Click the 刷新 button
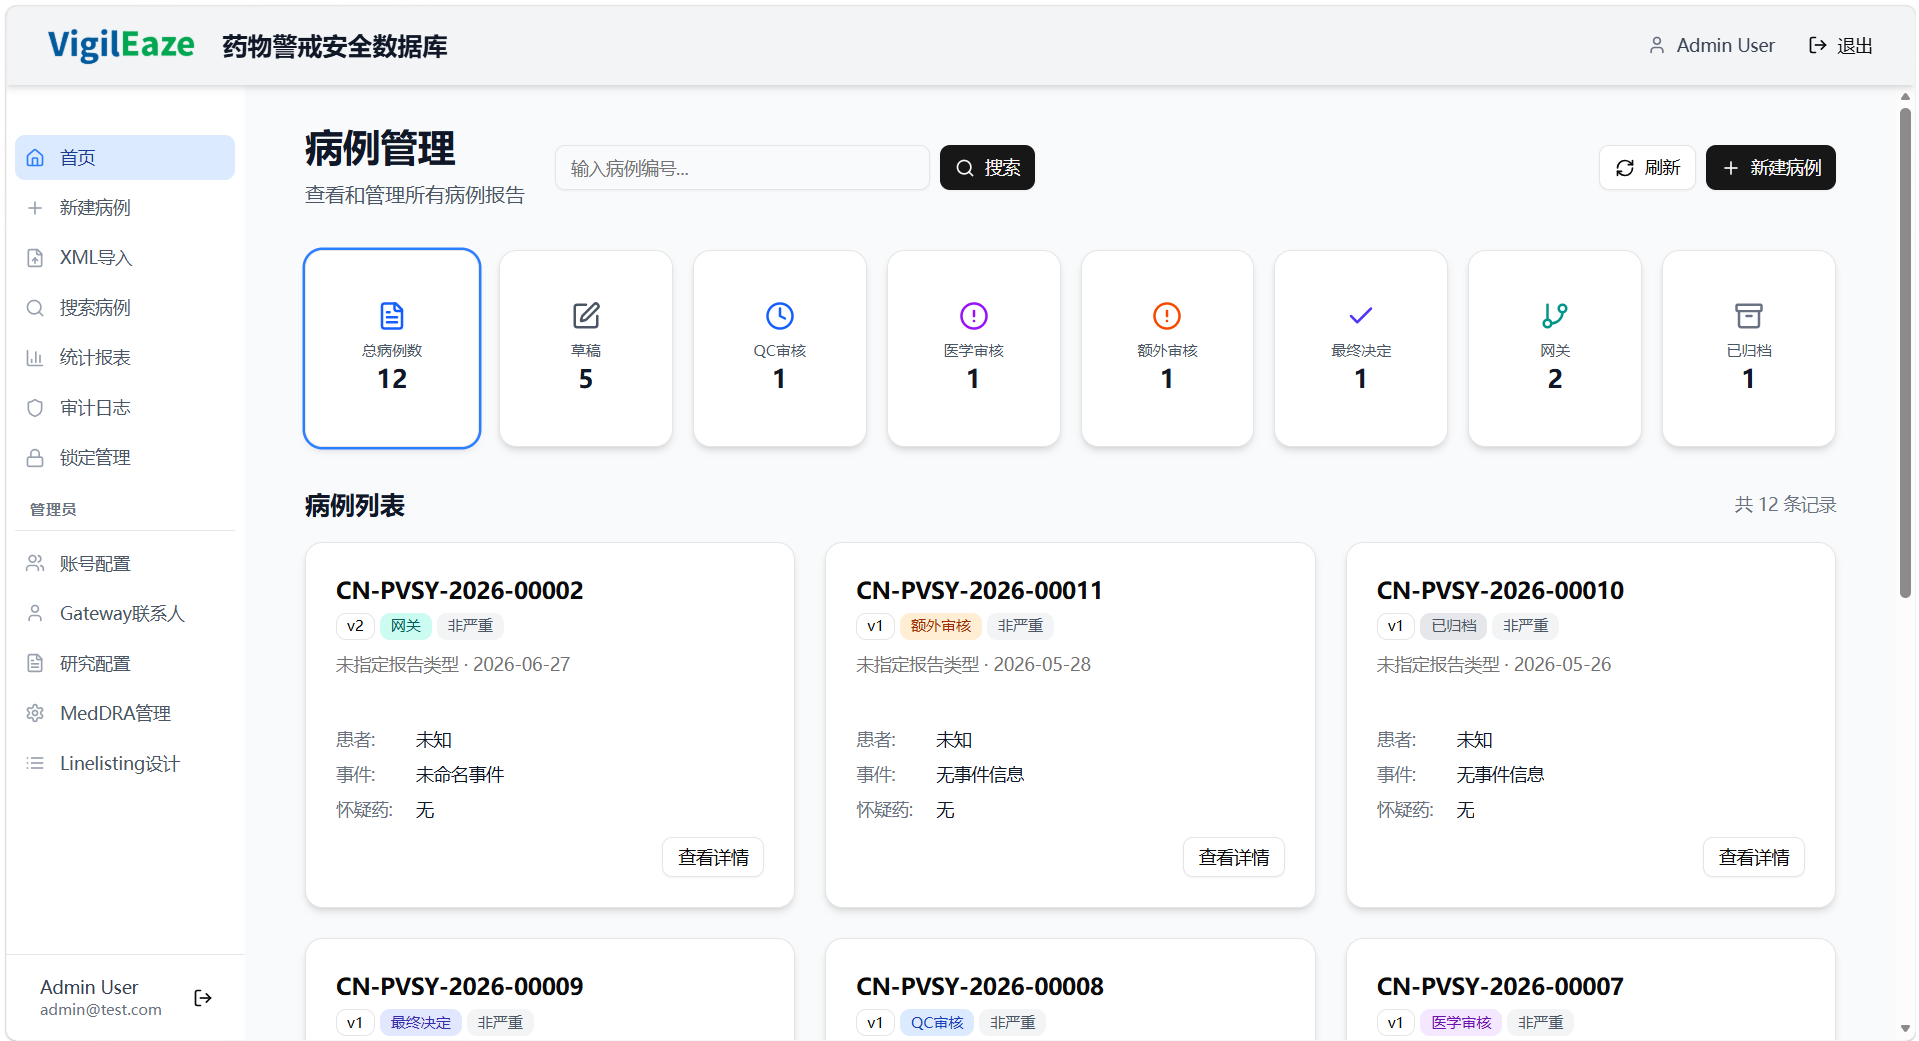 pyautogui.click(x=1647, y=168)
